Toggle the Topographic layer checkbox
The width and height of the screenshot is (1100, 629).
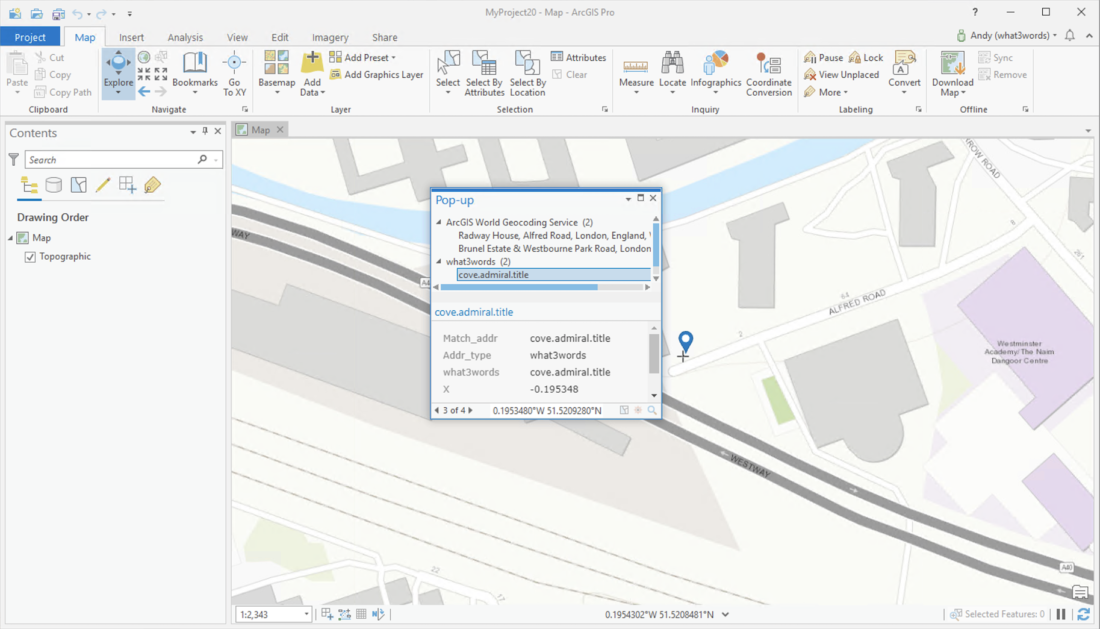30,257
